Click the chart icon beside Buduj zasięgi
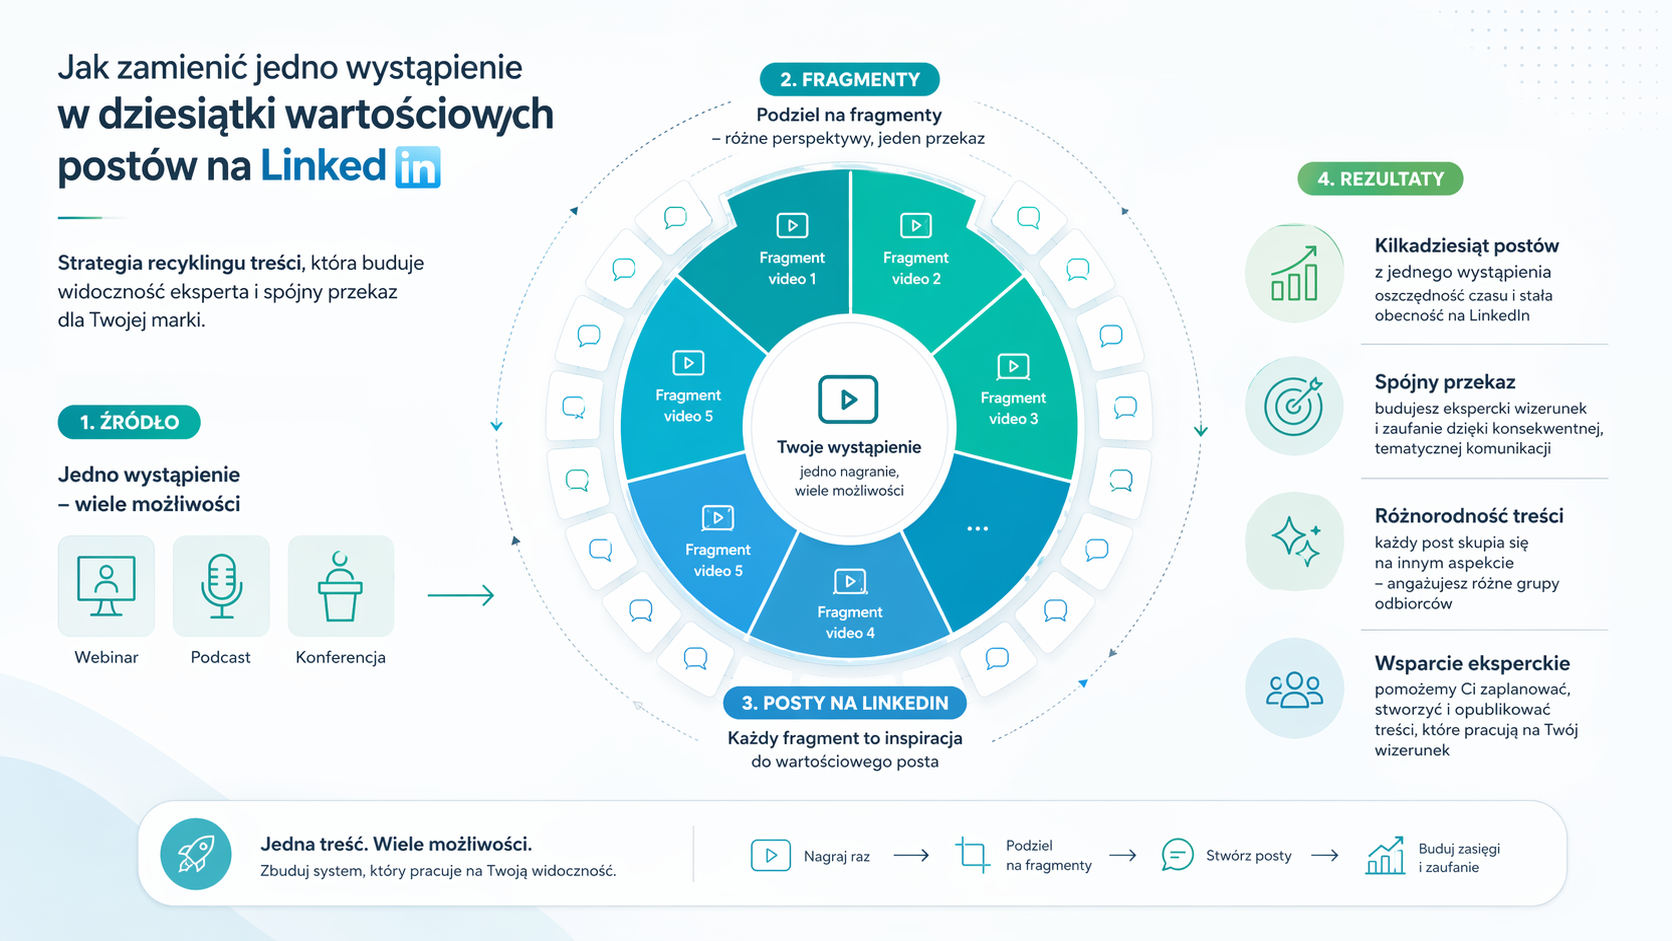1672x941 pixels. pyautogui.click(x=1385, y=856)
